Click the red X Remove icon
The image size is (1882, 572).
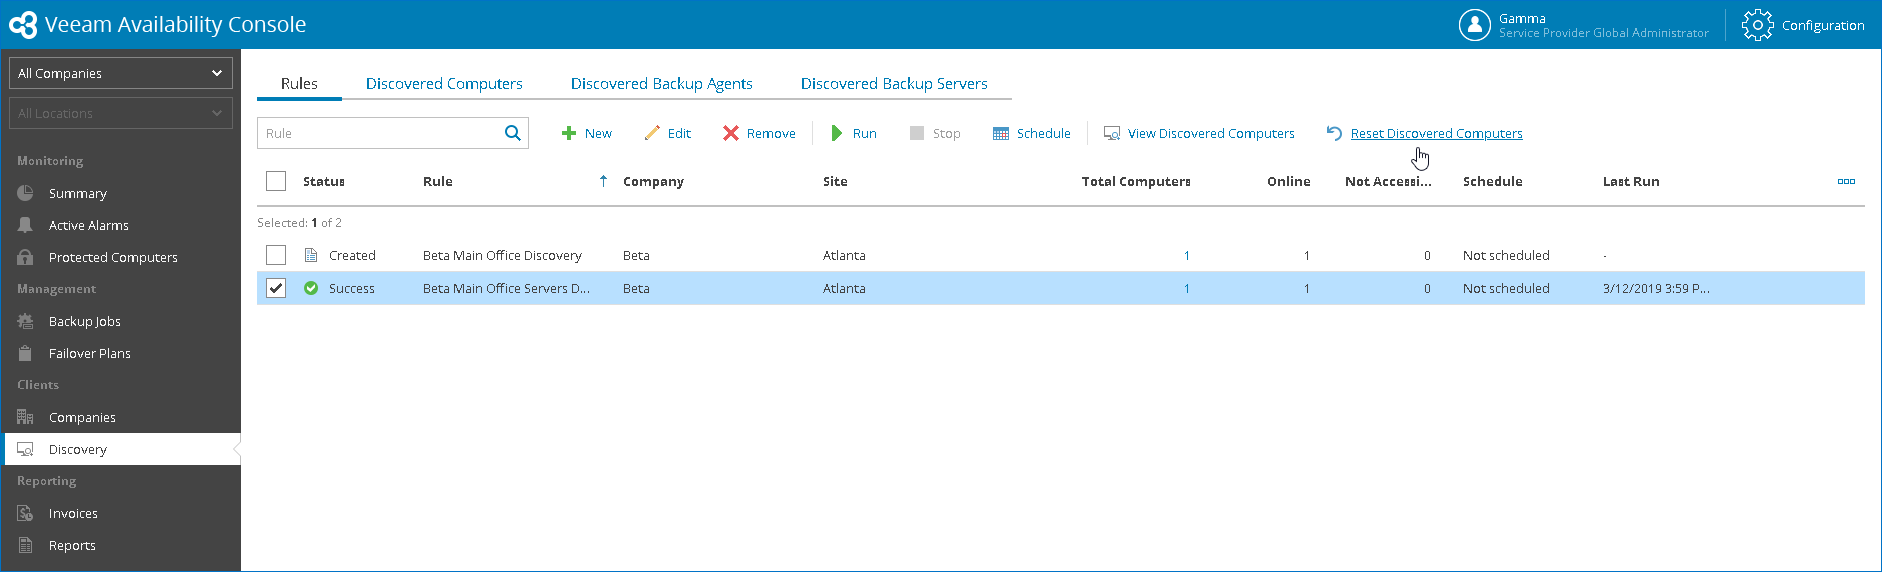[x=731, y=133]
